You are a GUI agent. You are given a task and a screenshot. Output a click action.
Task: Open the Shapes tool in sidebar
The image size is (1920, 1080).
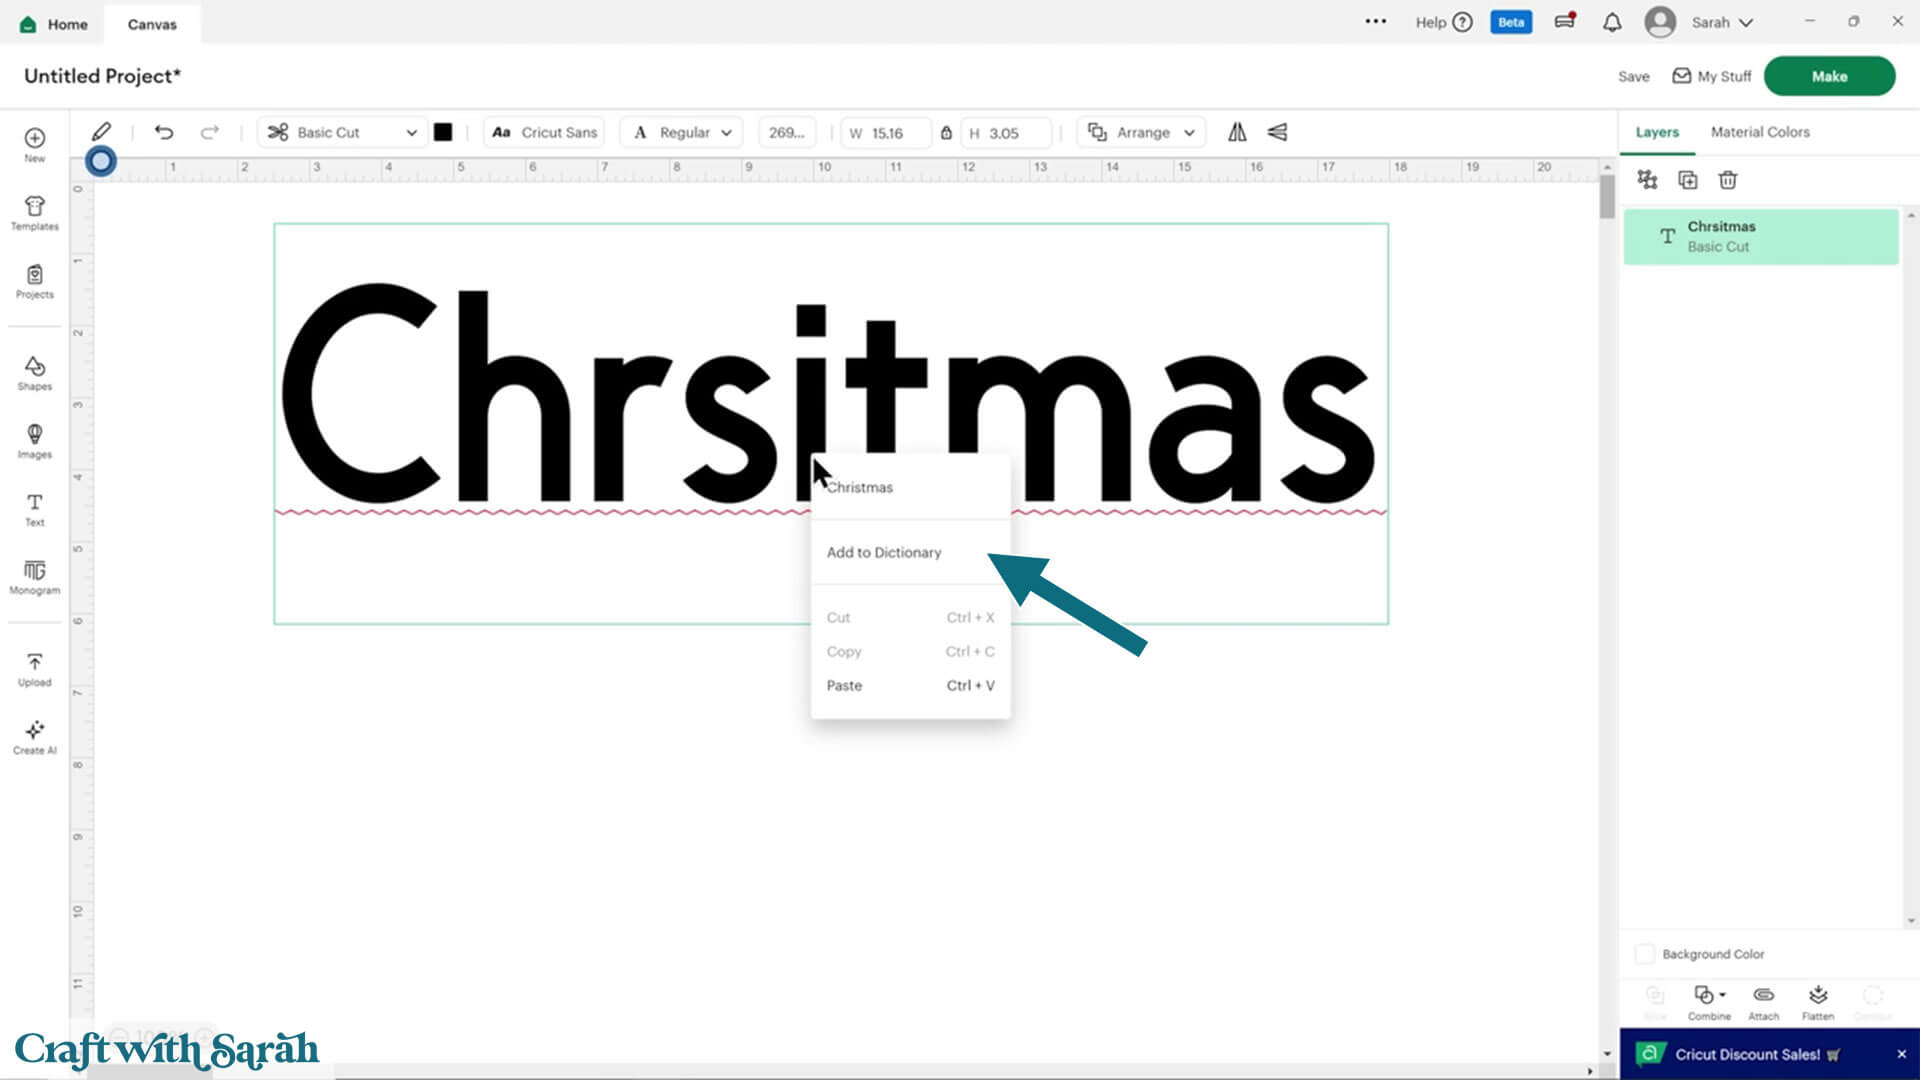click(34, 372)
